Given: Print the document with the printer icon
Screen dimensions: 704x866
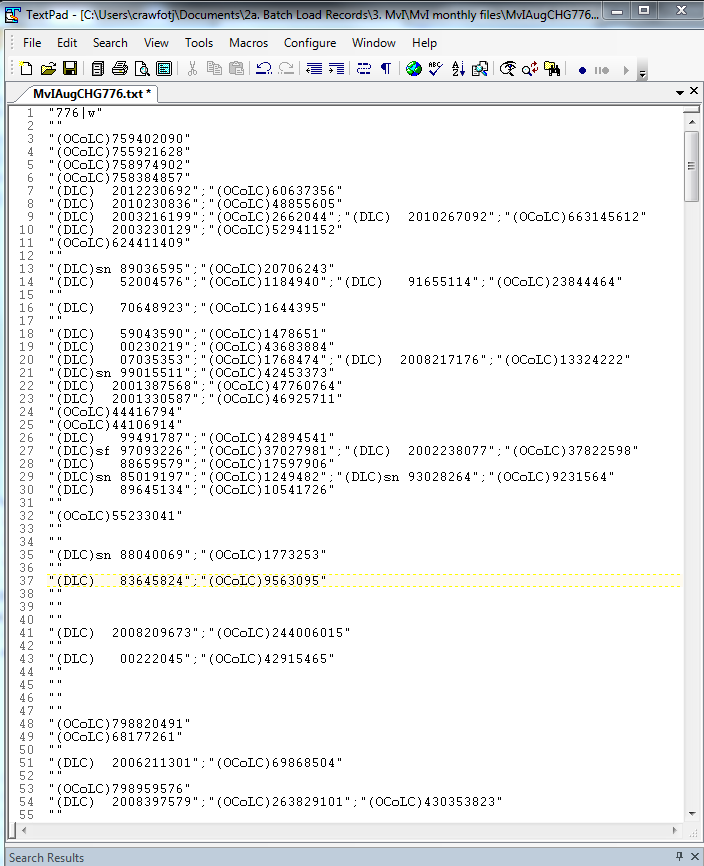Looking at the screenshot, I should coord(120,69).
